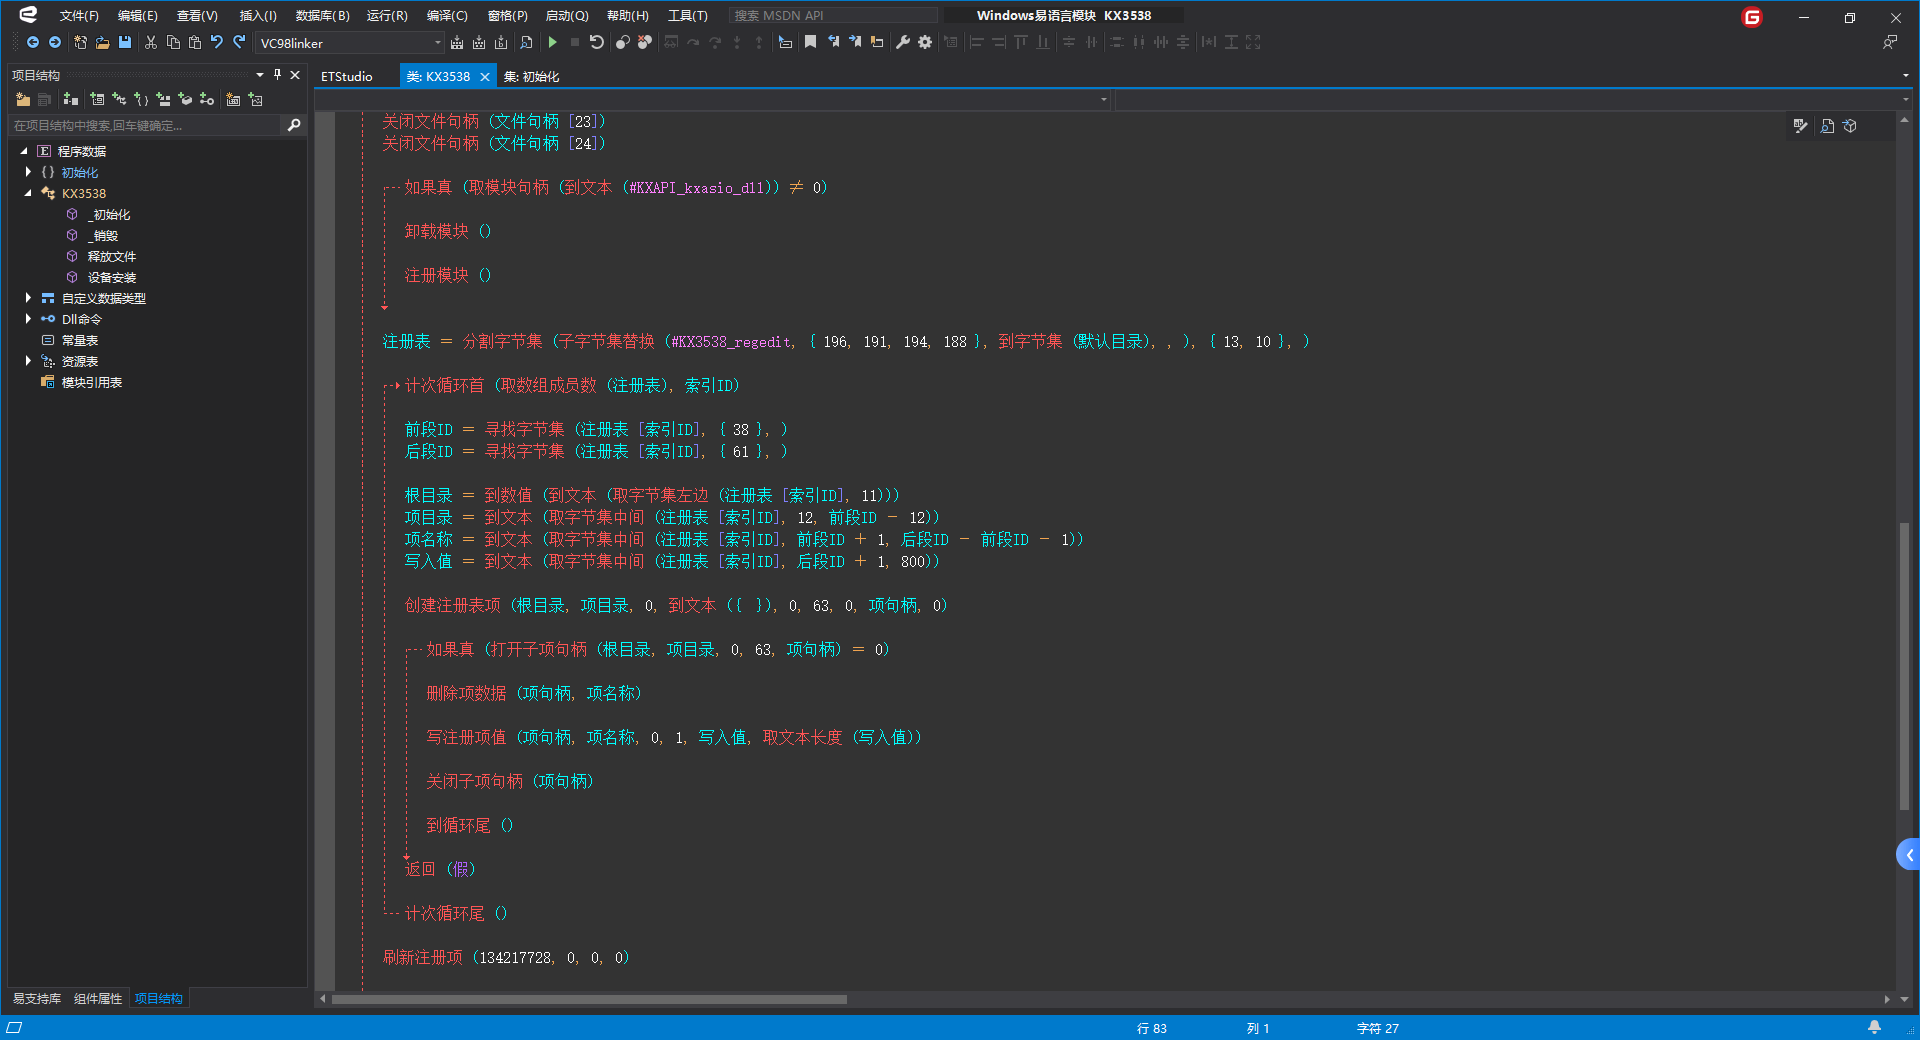Image resolution: width=1920 pixels, height=1040 pixels.
Task: Open the 编译(C) menu
Action: click(x=447, y=16)
